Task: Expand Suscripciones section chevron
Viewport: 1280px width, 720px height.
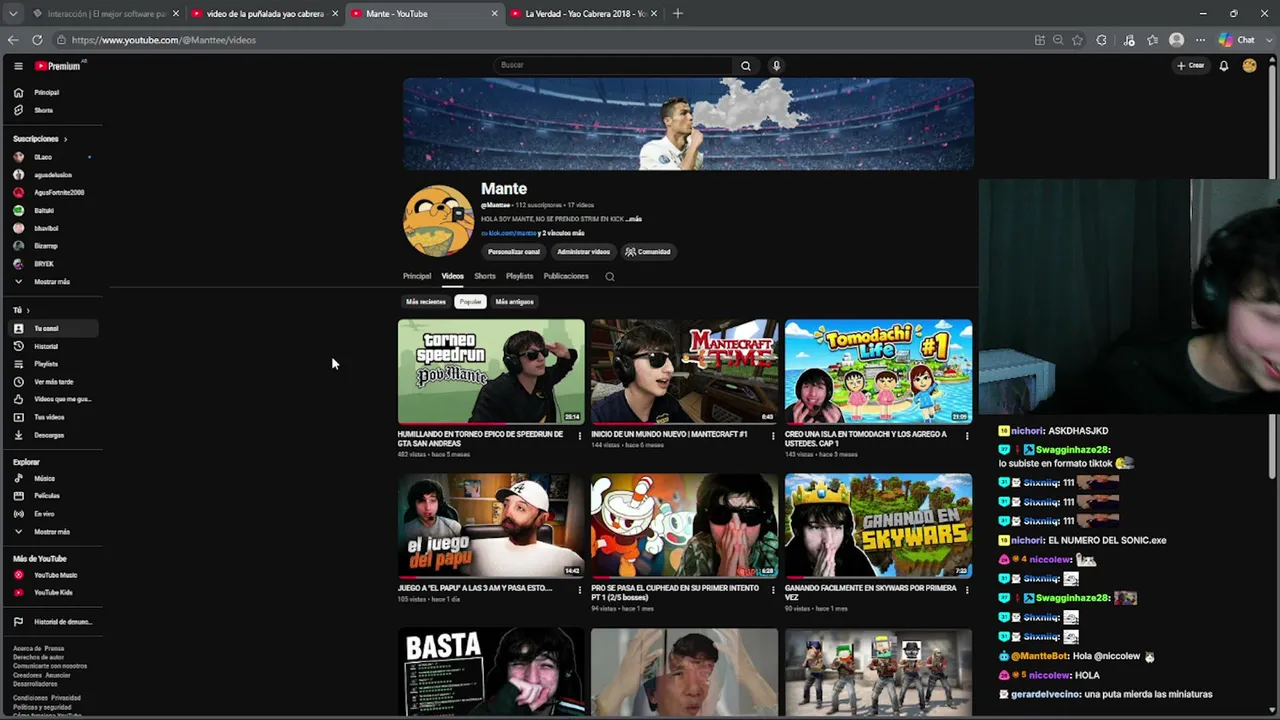Action: pyautogui.click(x=65, y=139)
